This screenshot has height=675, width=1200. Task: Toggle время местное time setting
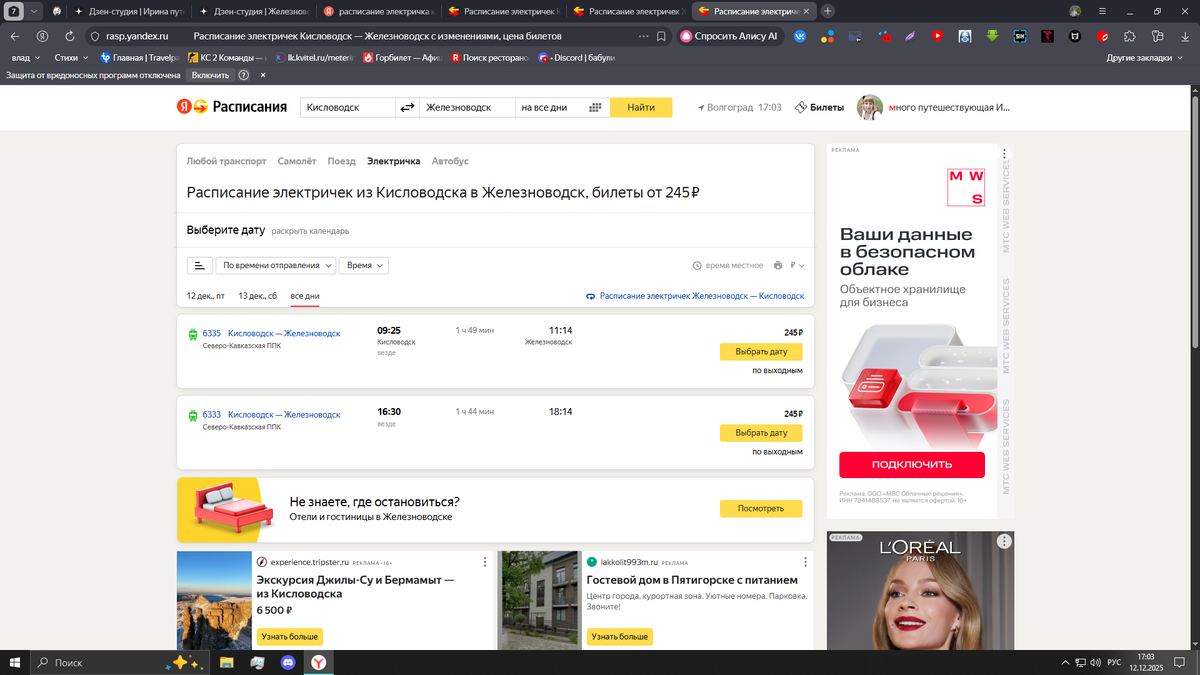(728, 266)
